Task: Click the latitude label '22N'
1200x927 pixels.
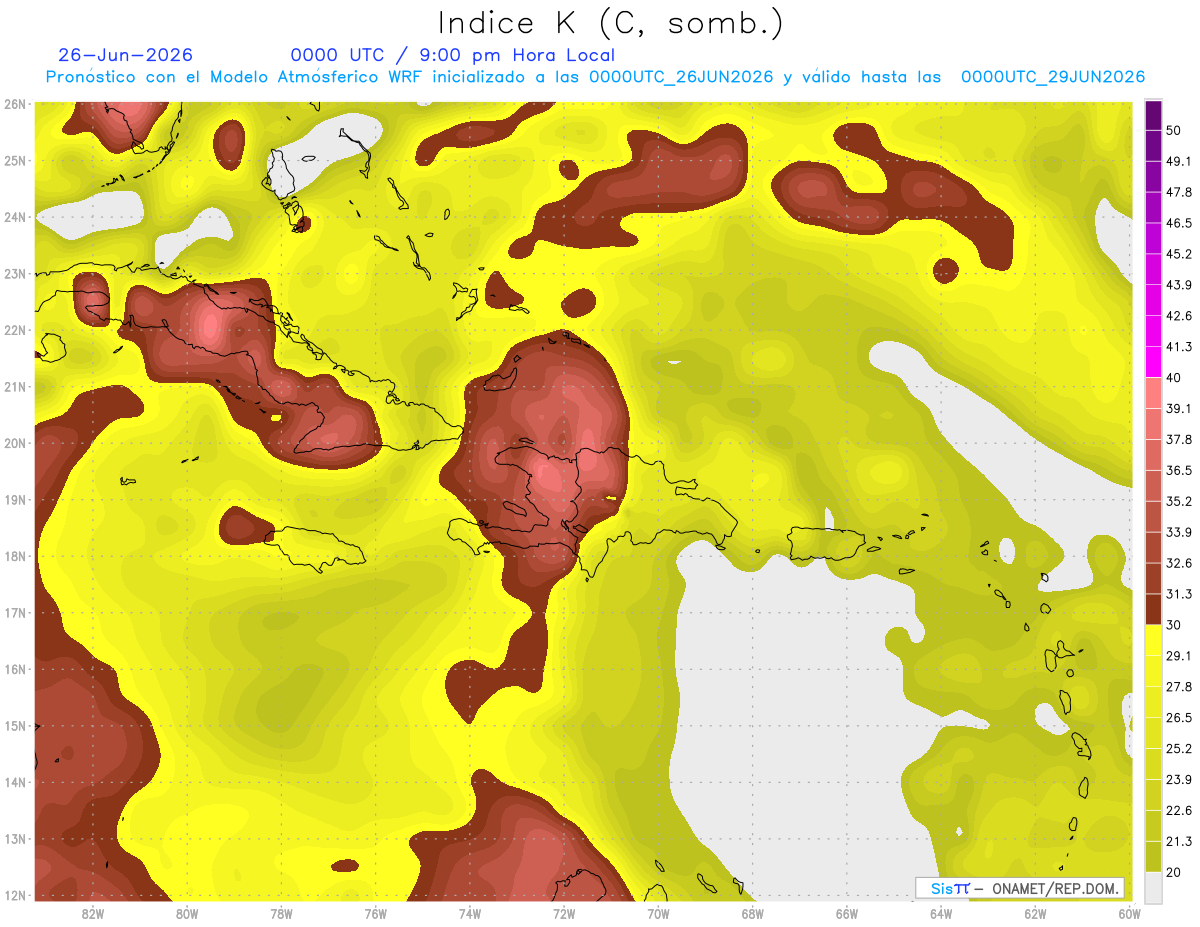Action: (15, 330)
